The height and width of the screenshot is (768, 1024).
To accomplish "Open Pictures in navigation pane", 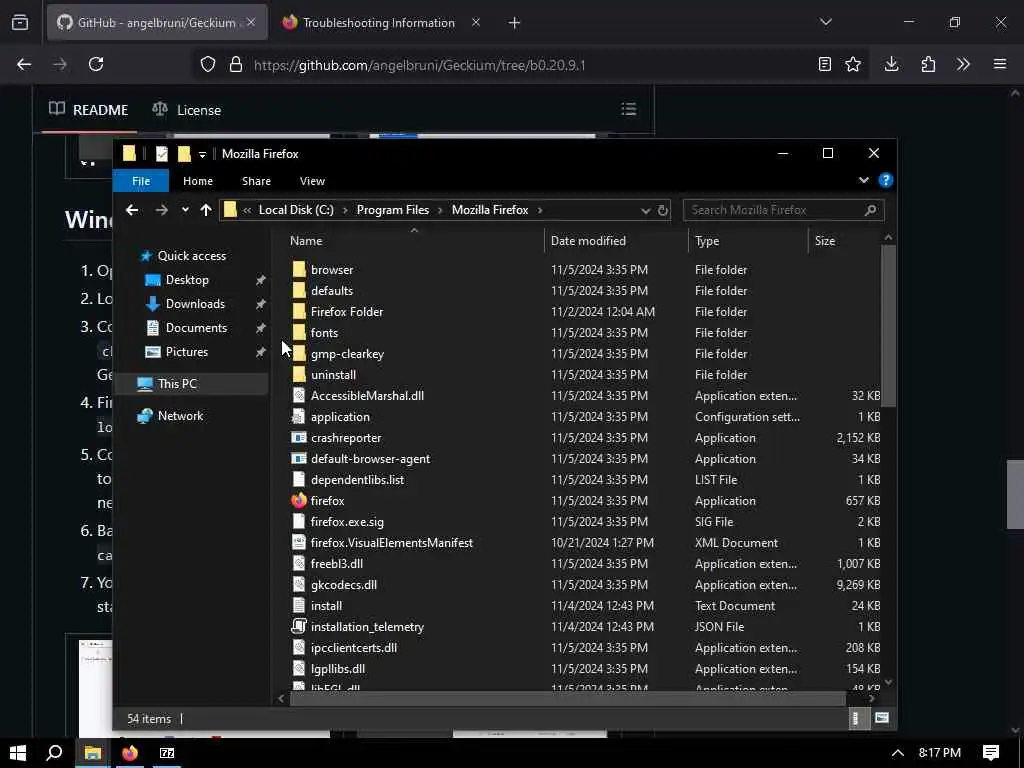I will coord(187,351).
